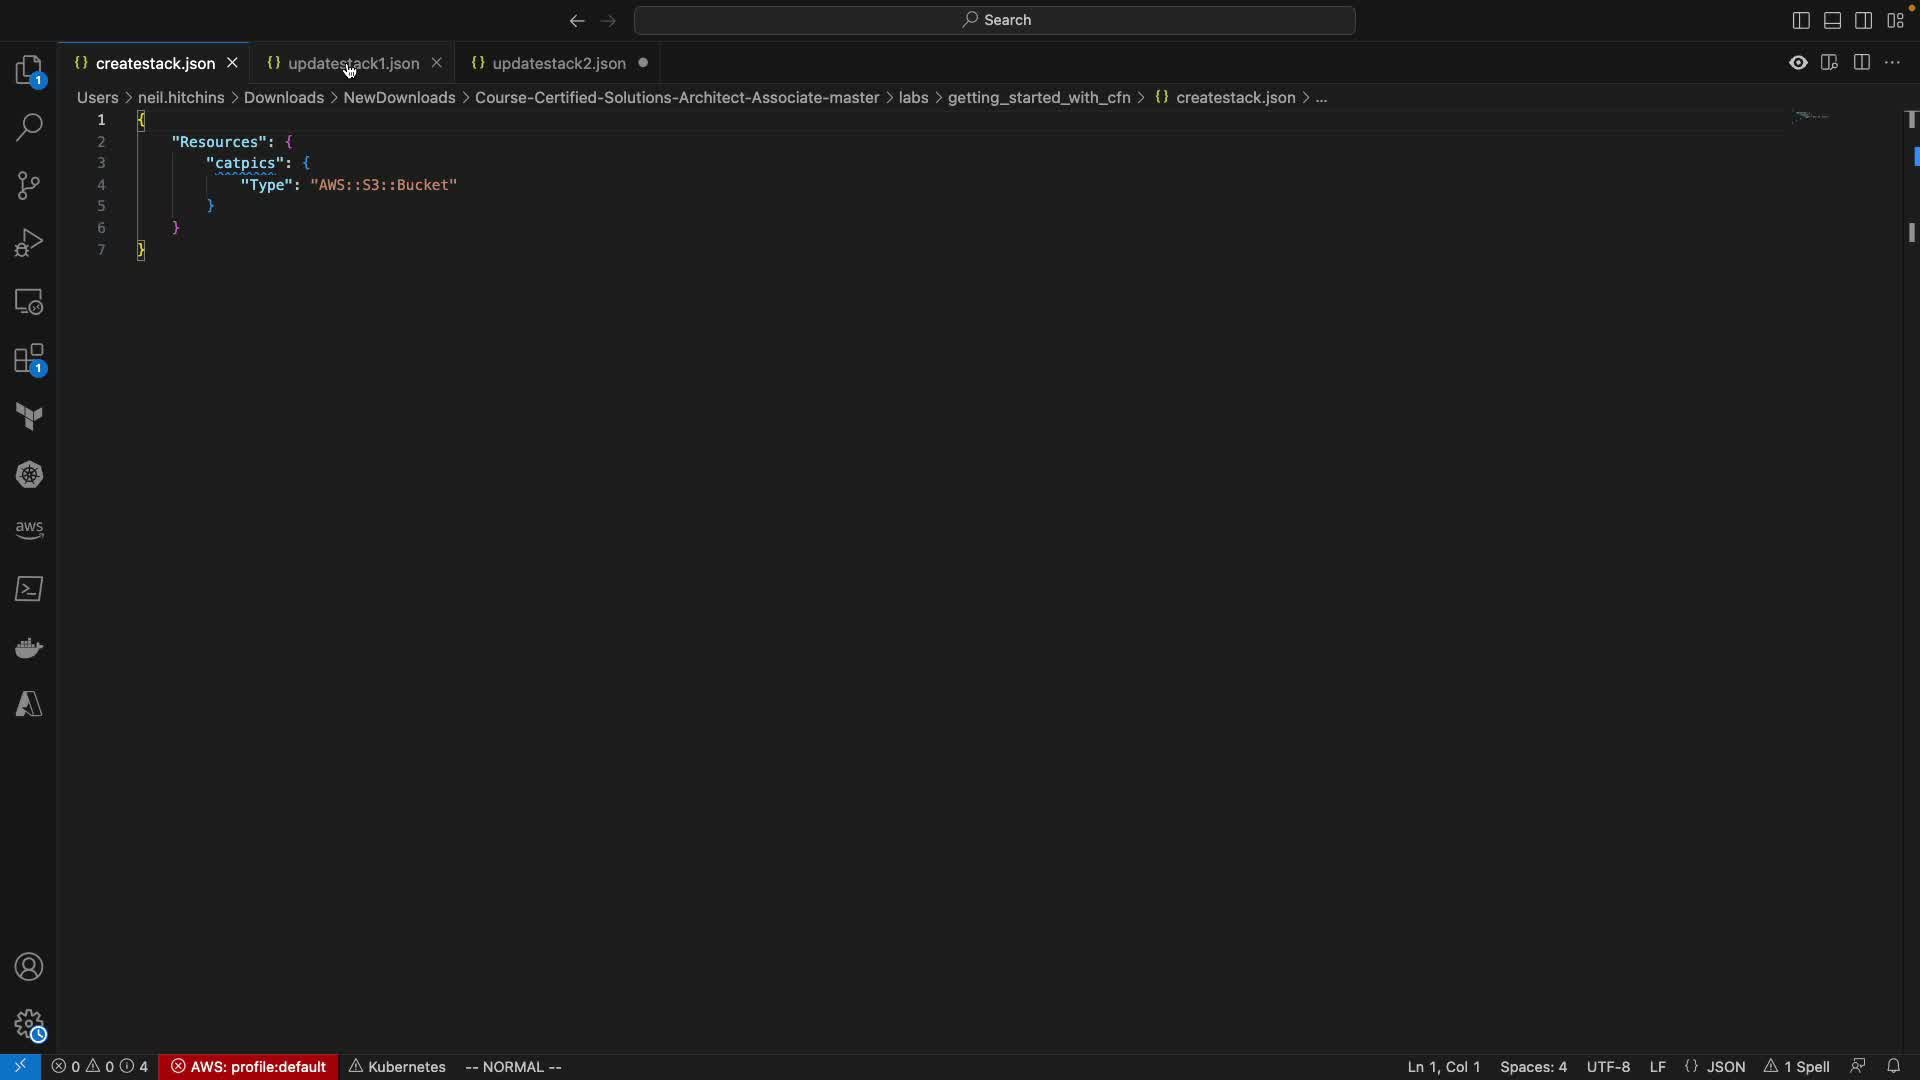Toggle the secondary side bar layout button
The height and width of the screenshot is (1080, 1920).
tap(1864, 20)
